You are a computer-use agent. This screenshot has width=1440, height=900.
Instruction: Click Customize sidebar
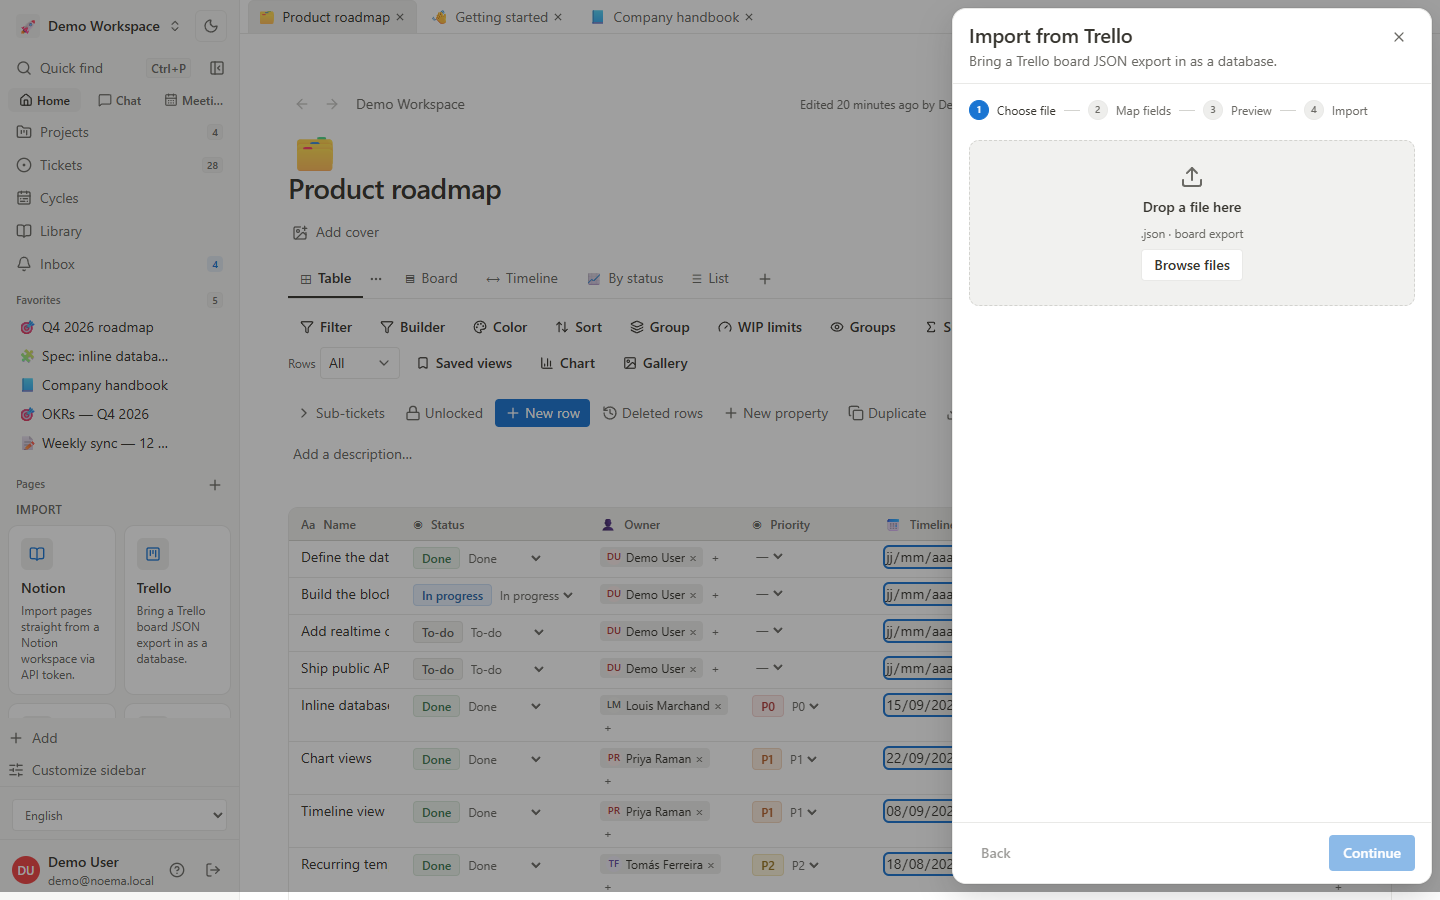78,770
